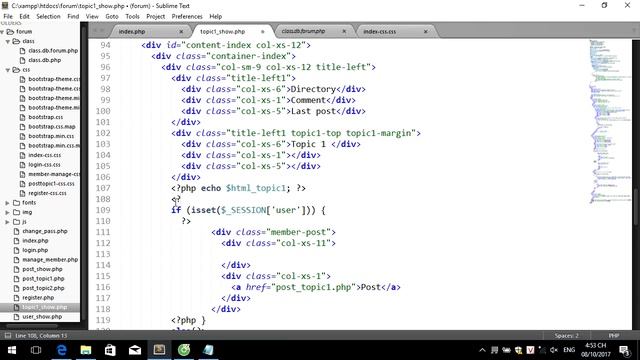Open class.db.forum.php in sidebar
The width and height of the screenshot is (640, 360).
pyautogui.click(x=53, y=51)
